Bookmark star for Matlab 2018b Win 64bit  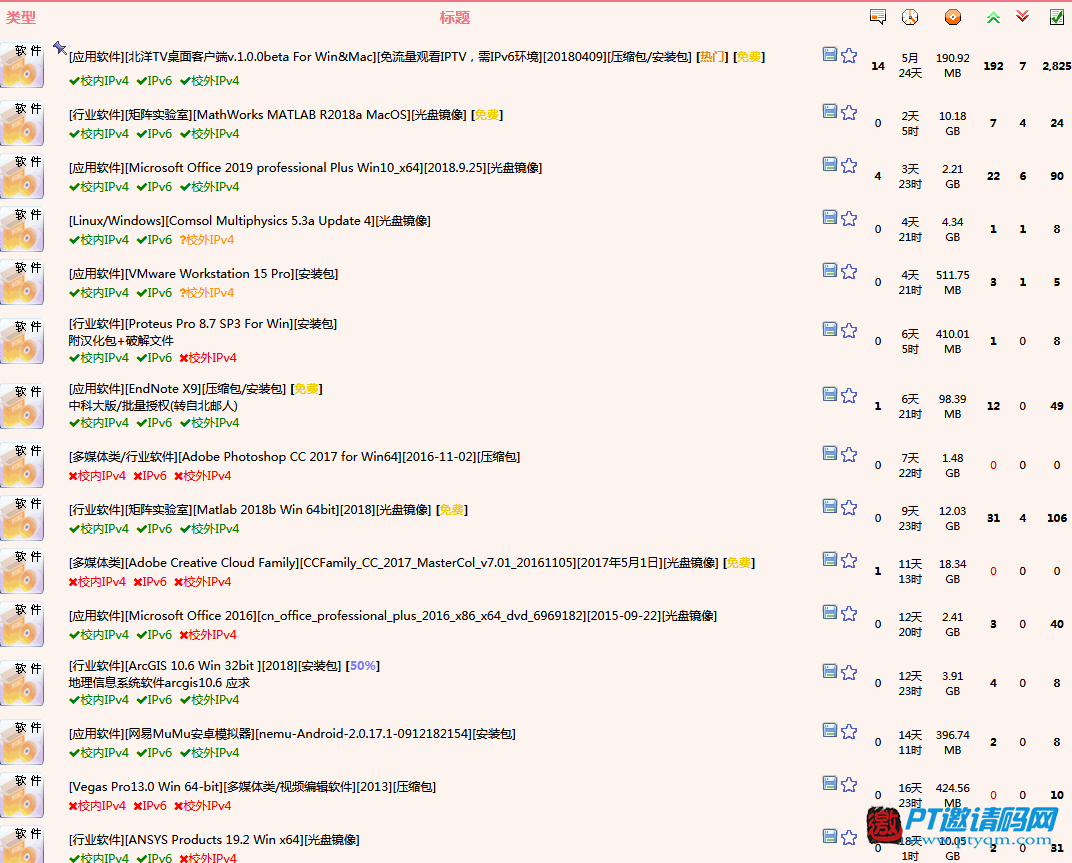pyautogui.click(x=849, y=507)
